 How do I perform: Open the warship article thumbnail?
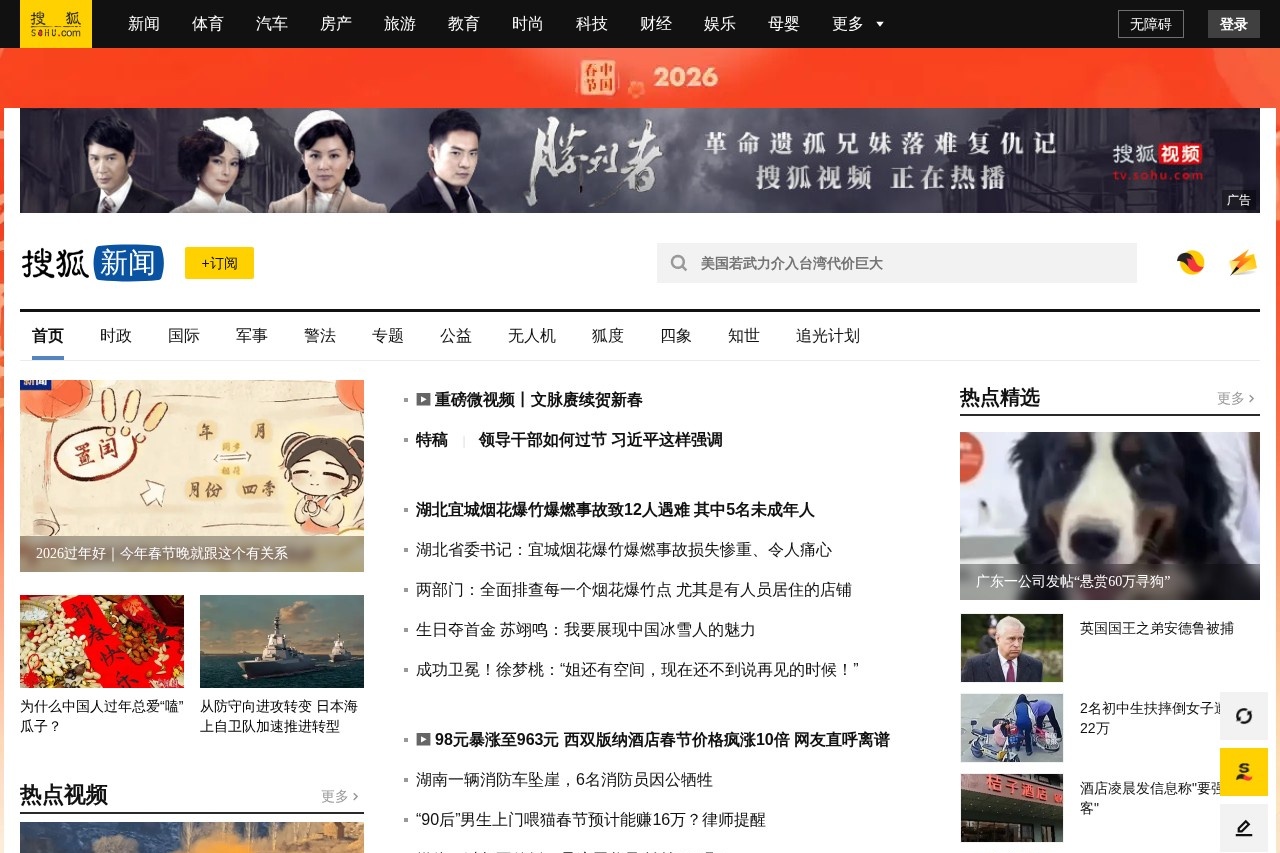[x=282, y=641]
